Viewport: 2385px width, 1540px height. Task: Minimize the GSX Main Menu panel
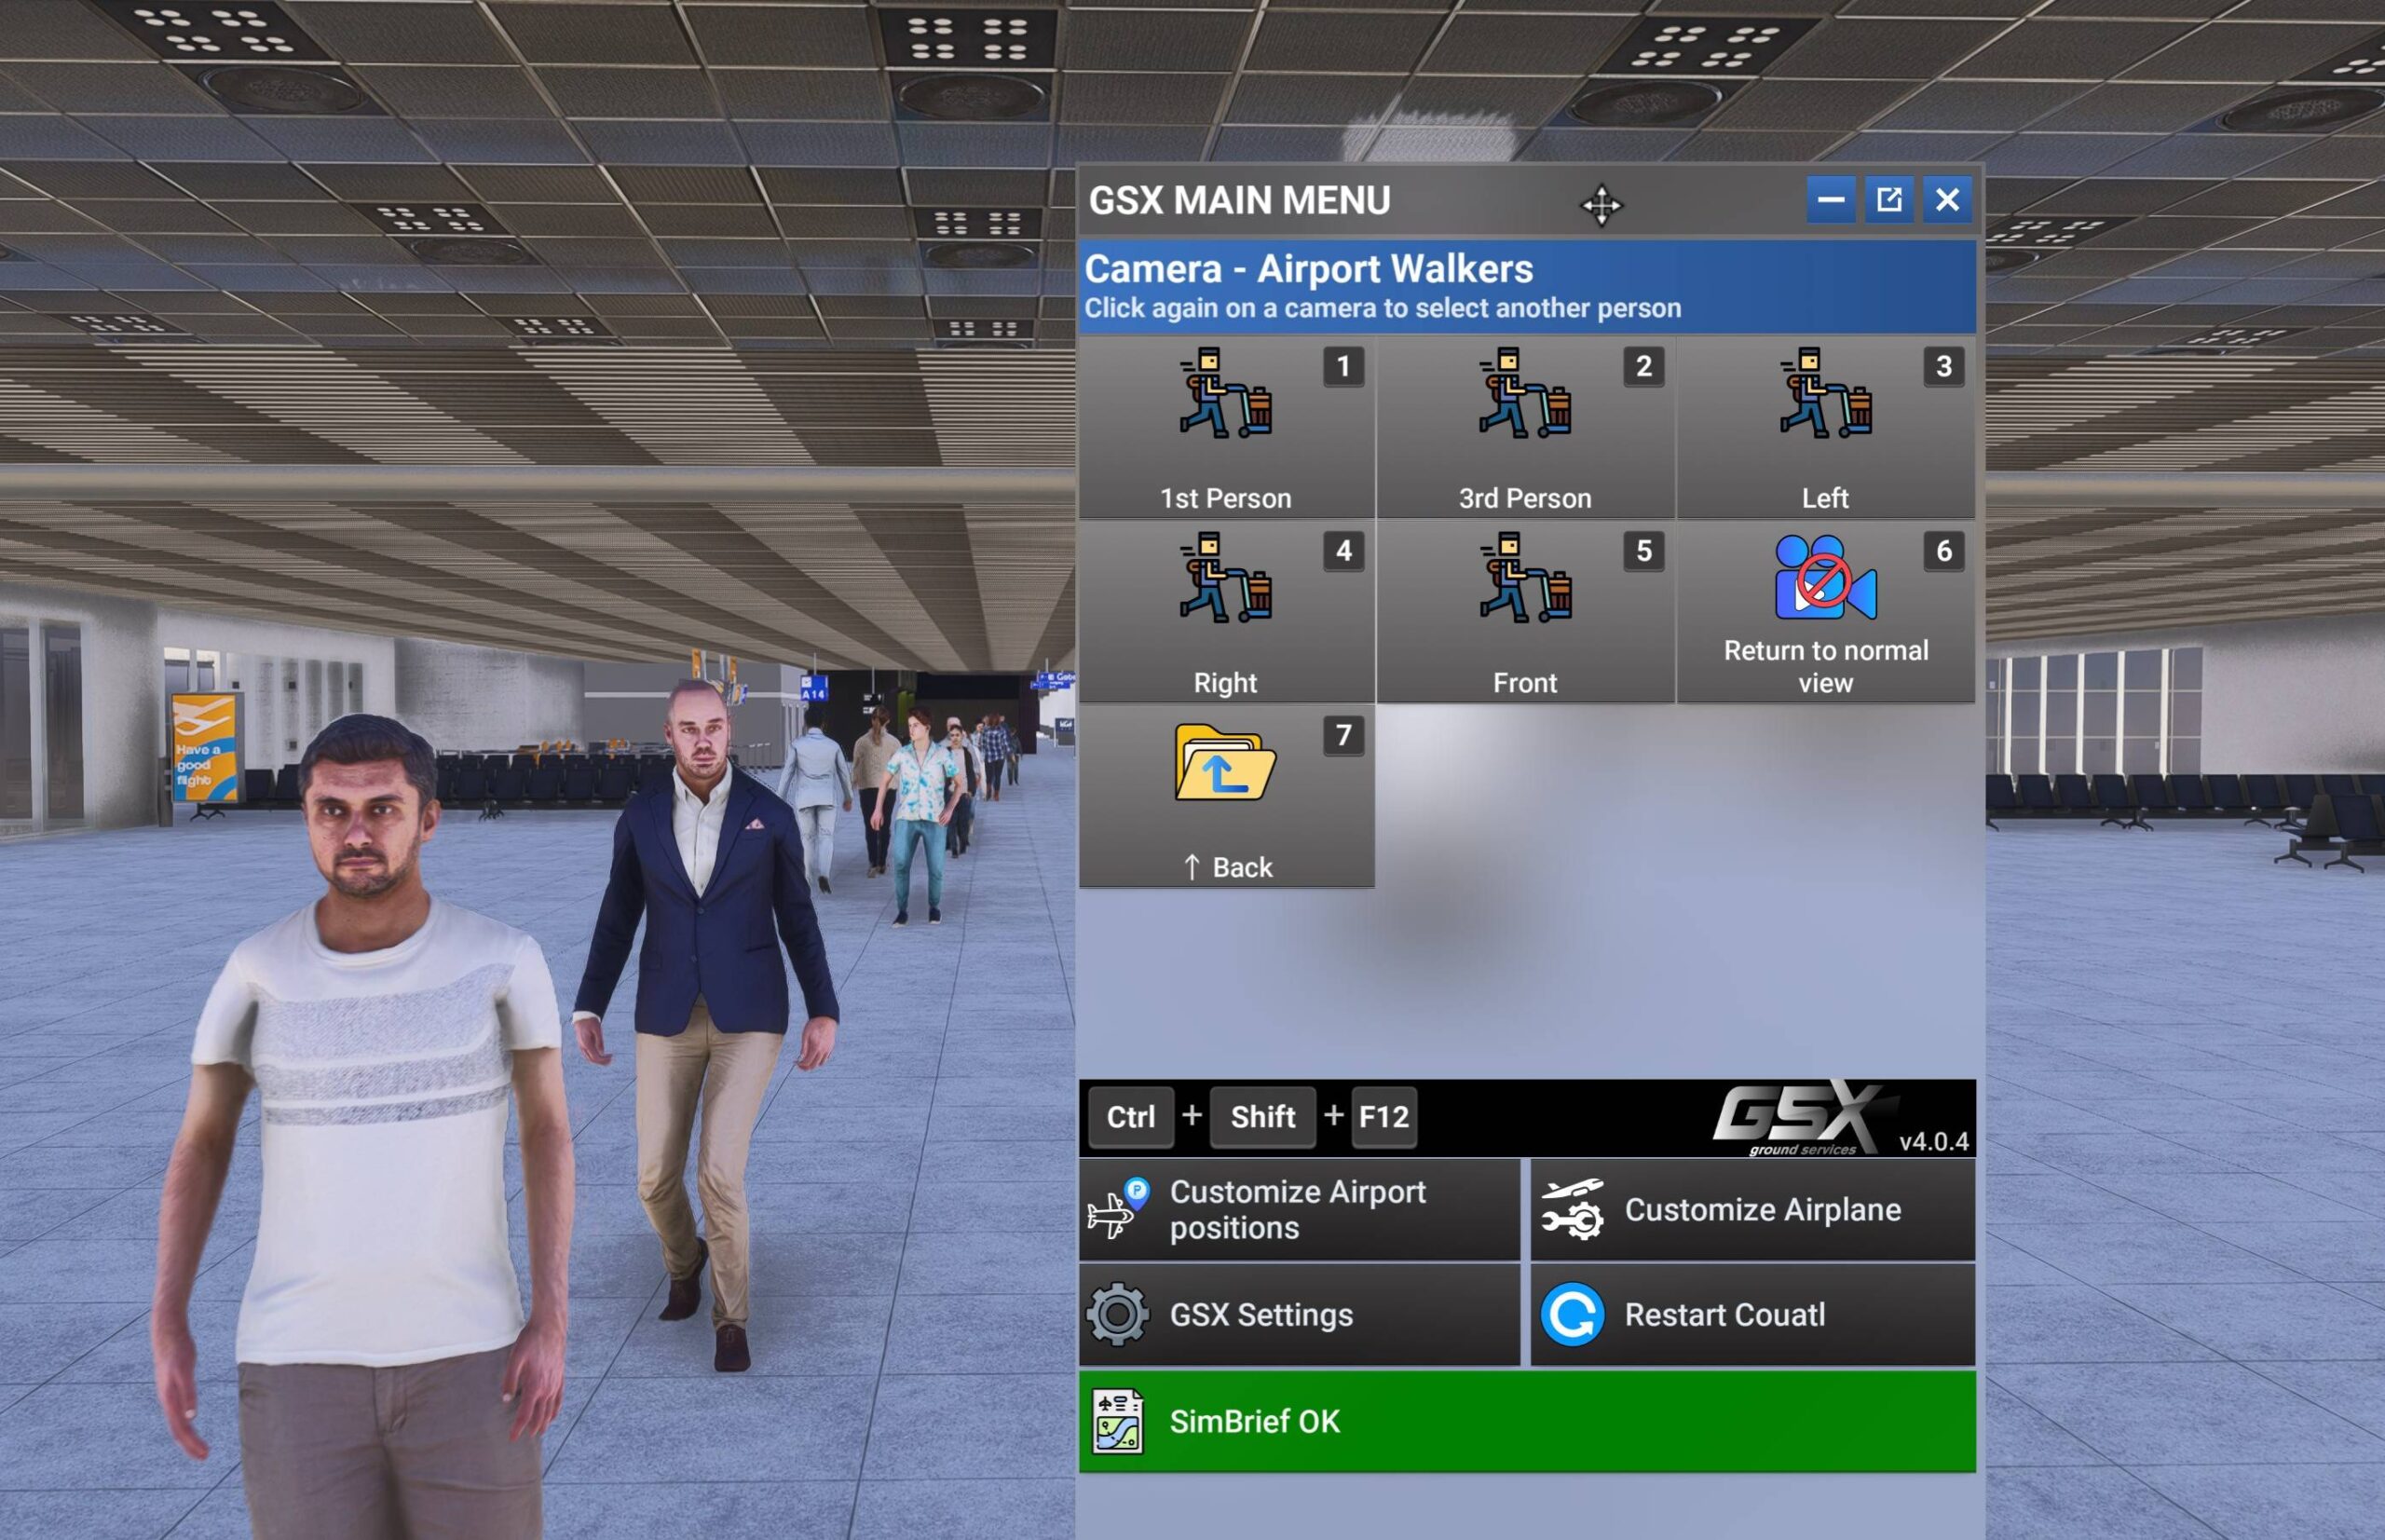[x=1831, y=200]
